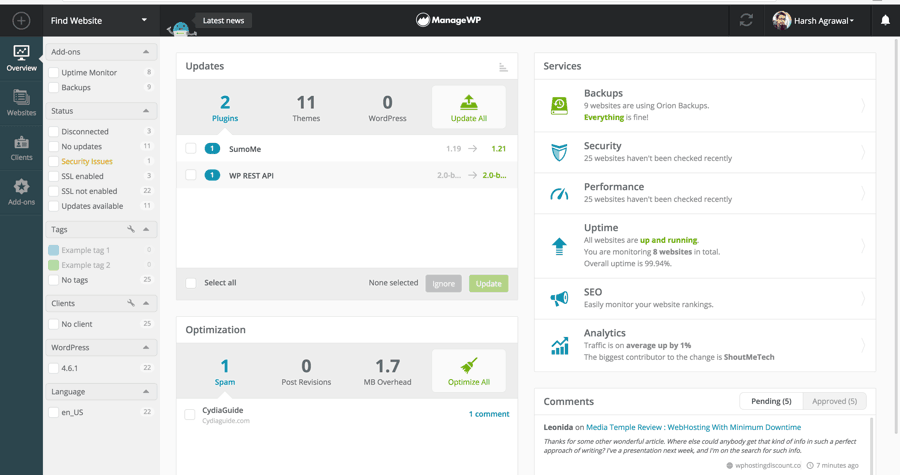
Task: Select the Plugins updates tab
Action: 225,108
